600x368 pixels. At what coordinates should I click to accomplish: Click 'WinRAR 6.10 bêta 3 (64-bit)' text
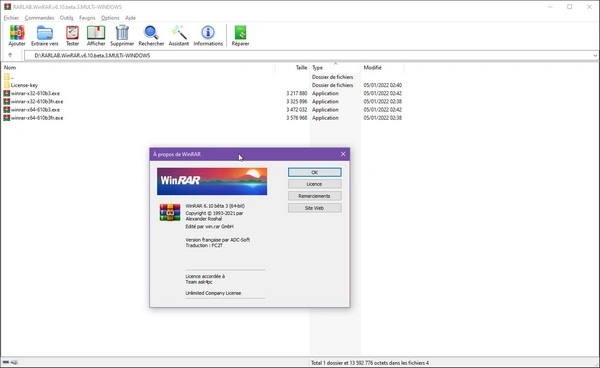click(215, 206)
